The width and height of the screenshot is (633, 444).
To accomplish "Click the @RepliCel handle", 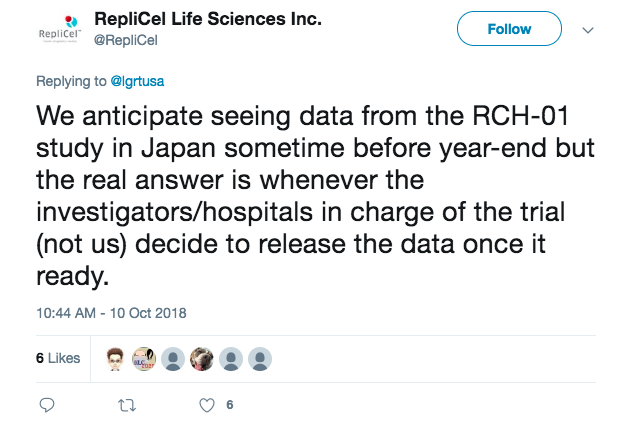I will tap(125, 40).
